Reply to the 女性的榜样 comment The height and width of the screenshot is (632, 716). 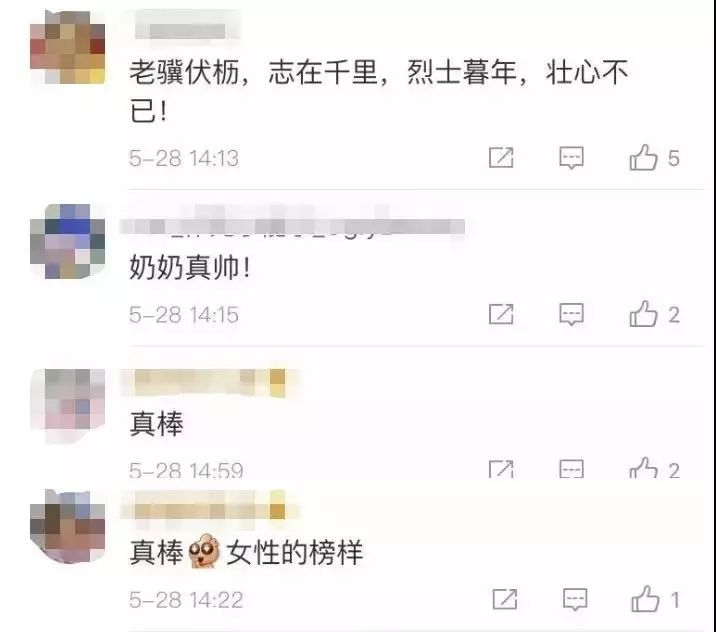tap(575, 600)
